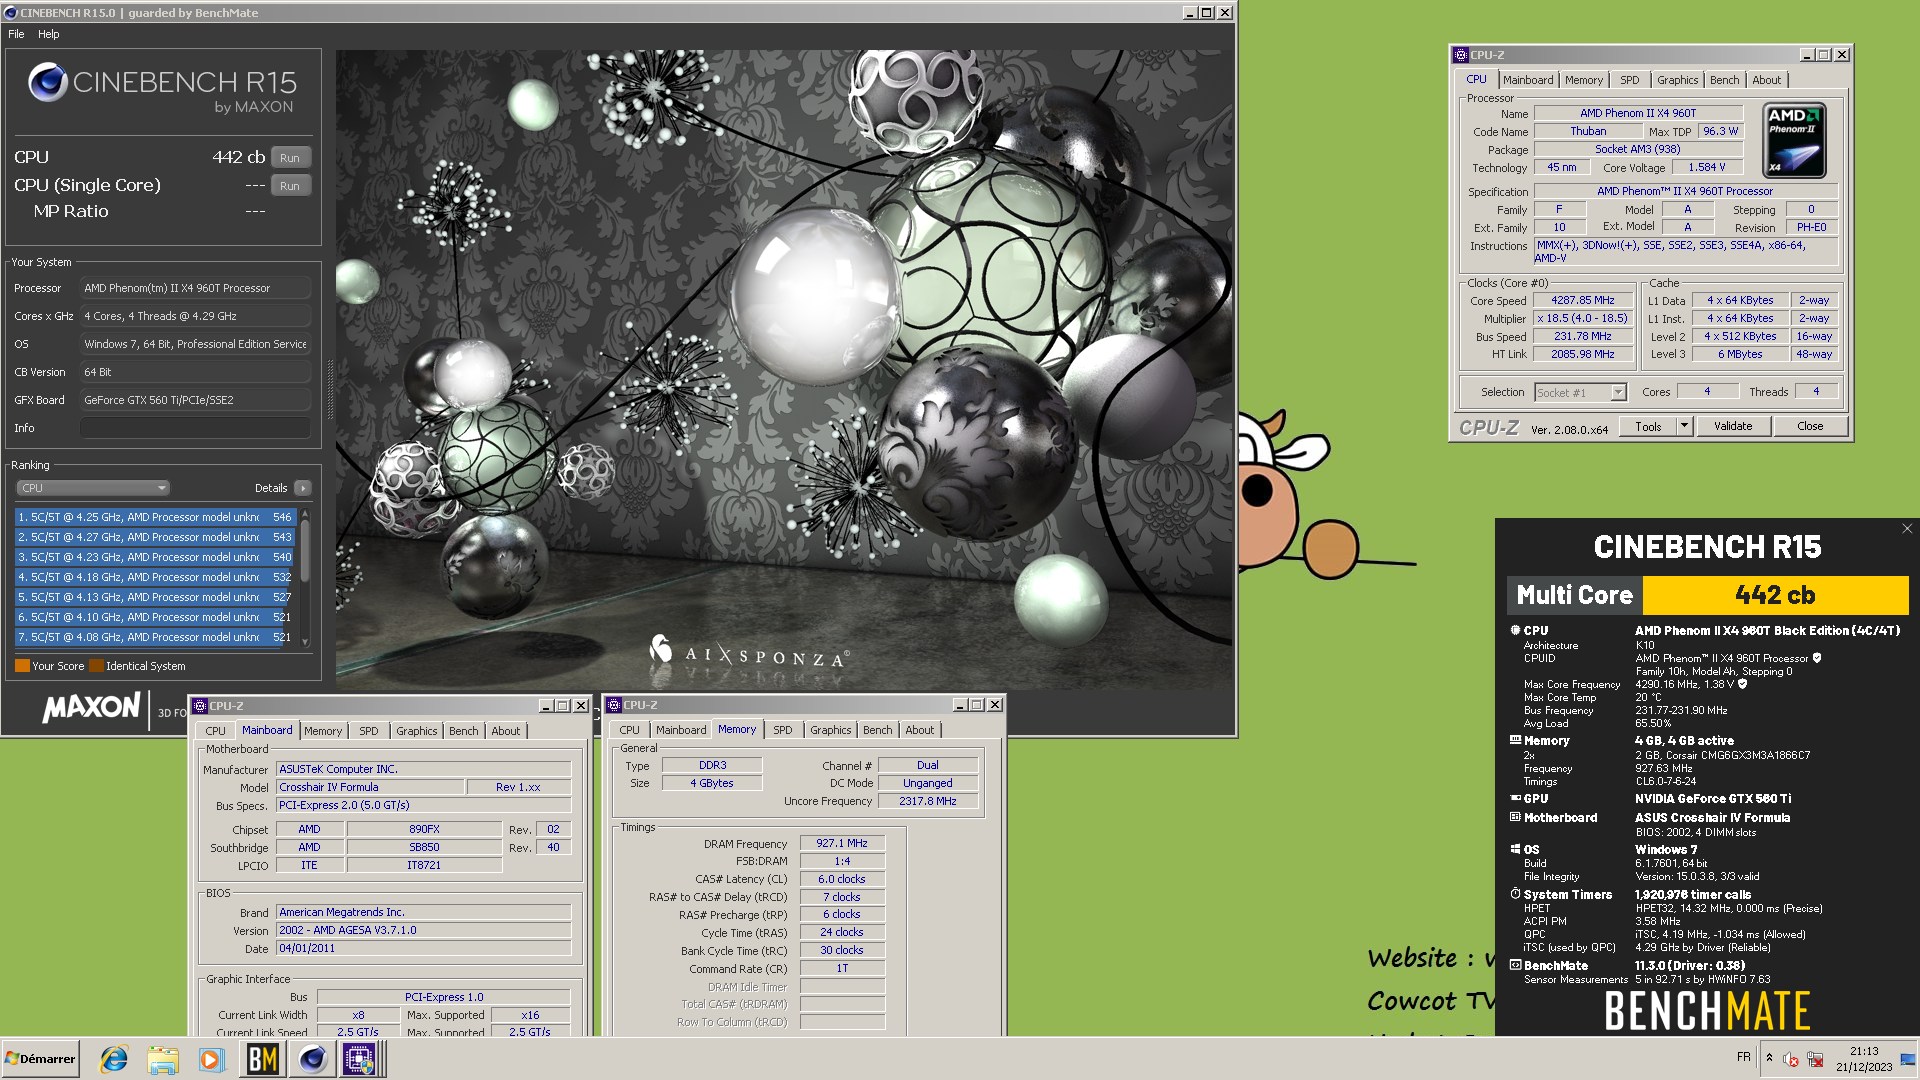
Task: Click the GeForce GTX 560 Ti GFX Board field
Action: tap(195, 400)
